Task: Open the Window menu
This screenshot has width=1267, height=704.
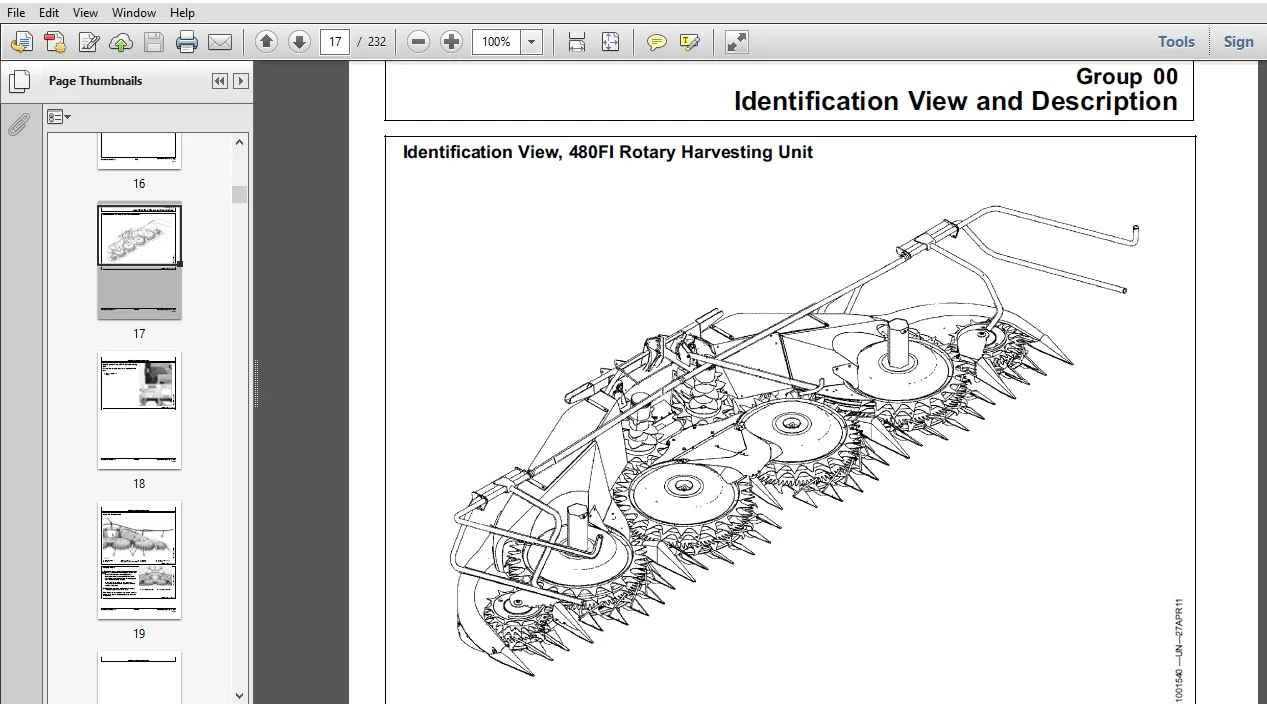Action: coord(134,13)
